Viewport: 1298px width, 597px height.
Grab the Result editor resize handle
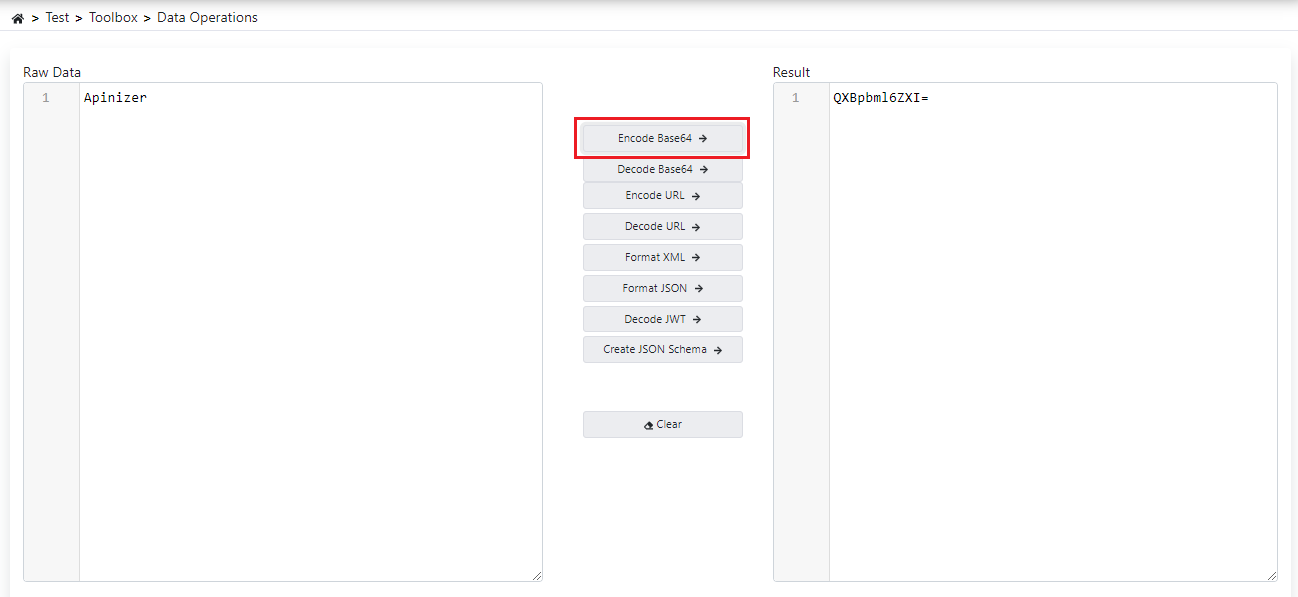coord(1271,575)
